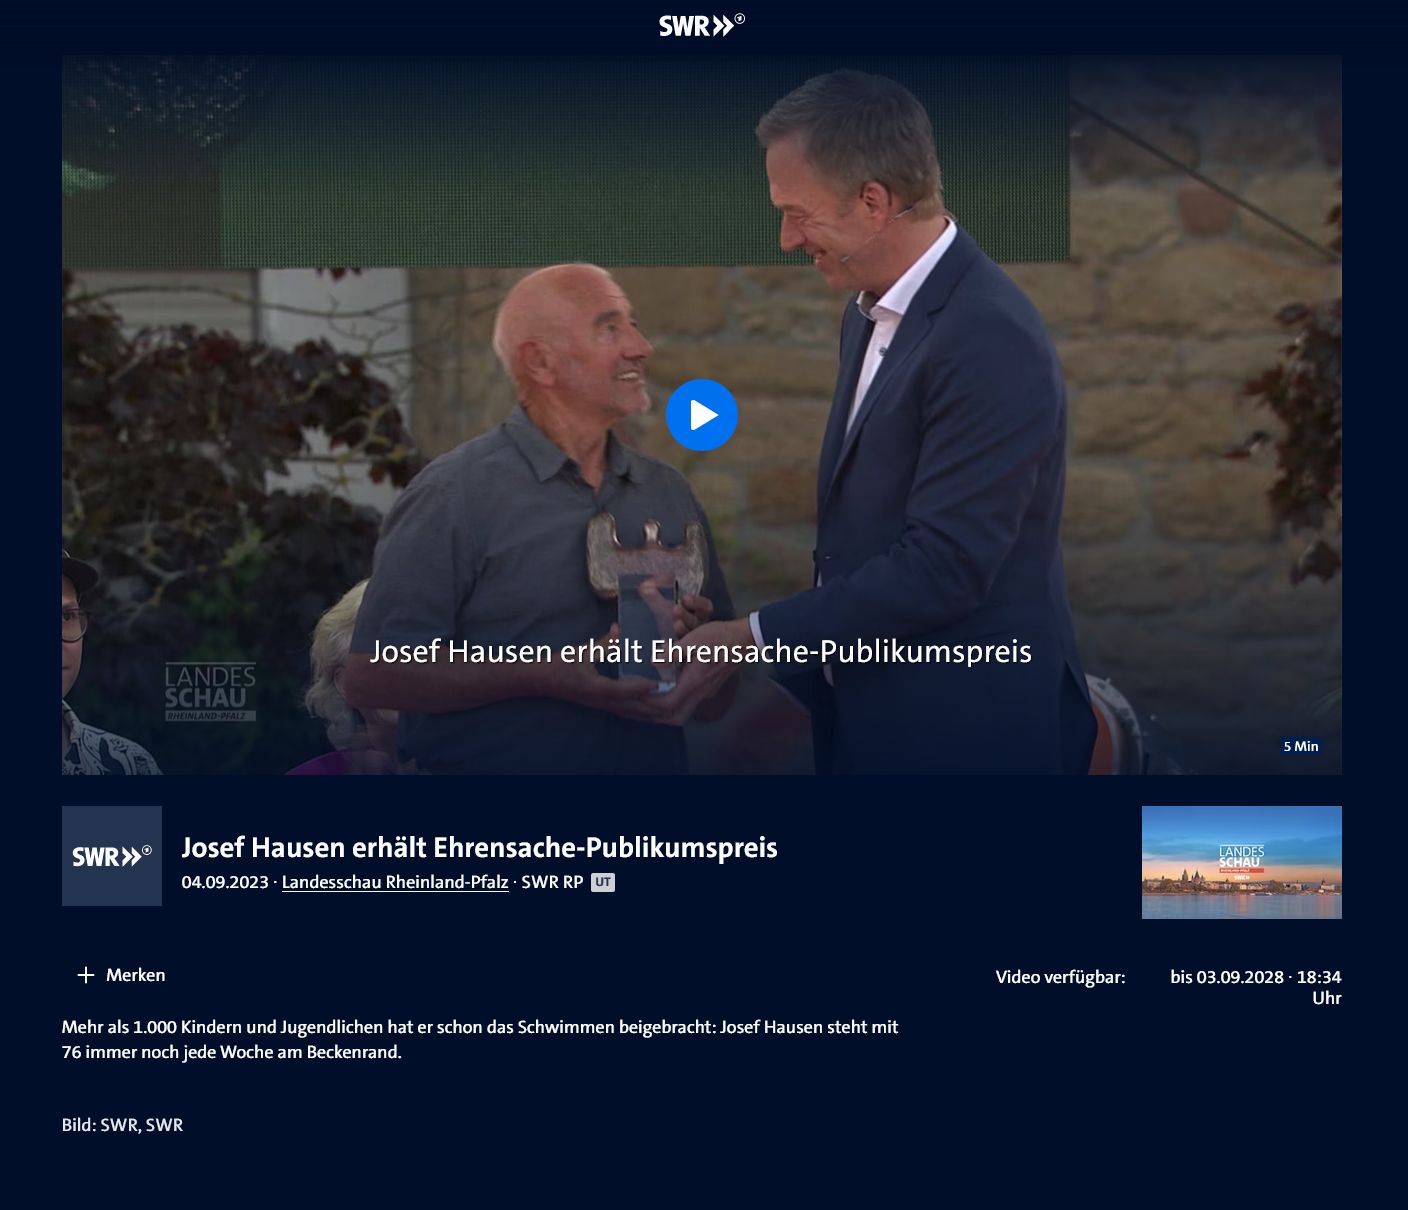Click the SWR channel logo tile beside title
1408x1210 pixels.
112,856
